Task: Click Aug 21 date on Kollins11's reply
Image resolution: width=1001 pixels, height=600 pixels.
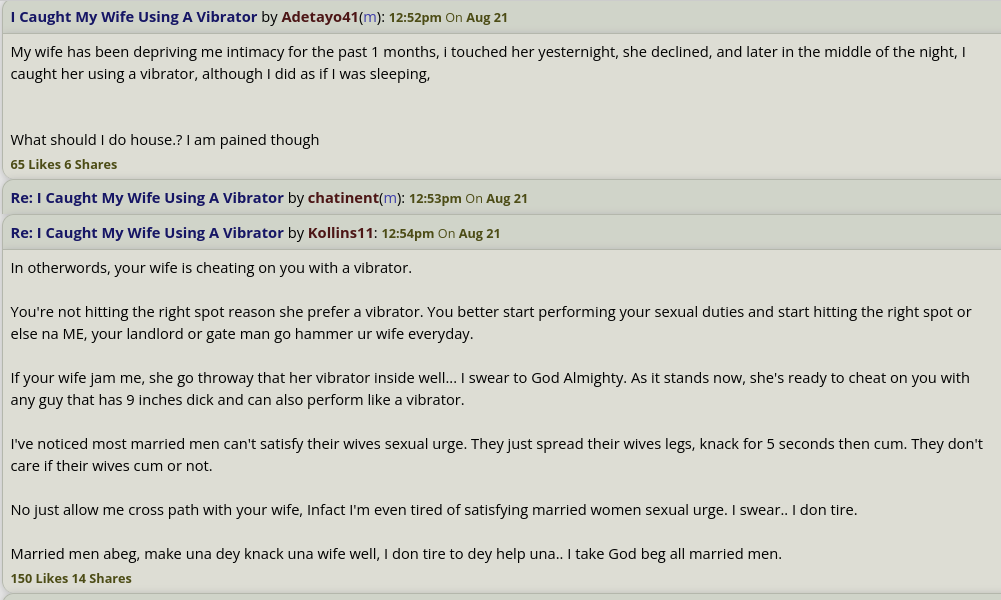Action: (x=479, y=234)
